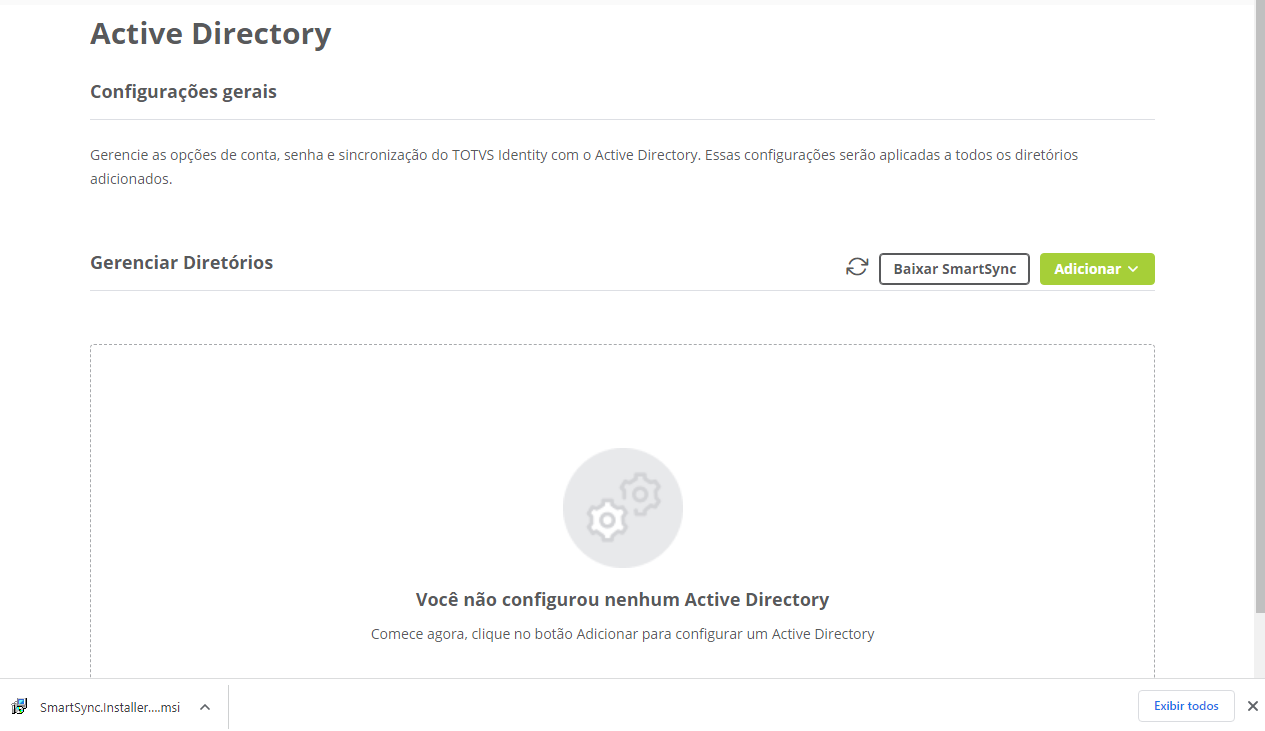The width and height of the screenshot is (1265, 731).
Task: Expand the chevron arrow on Adicionar
Action: coord(1133,269)
